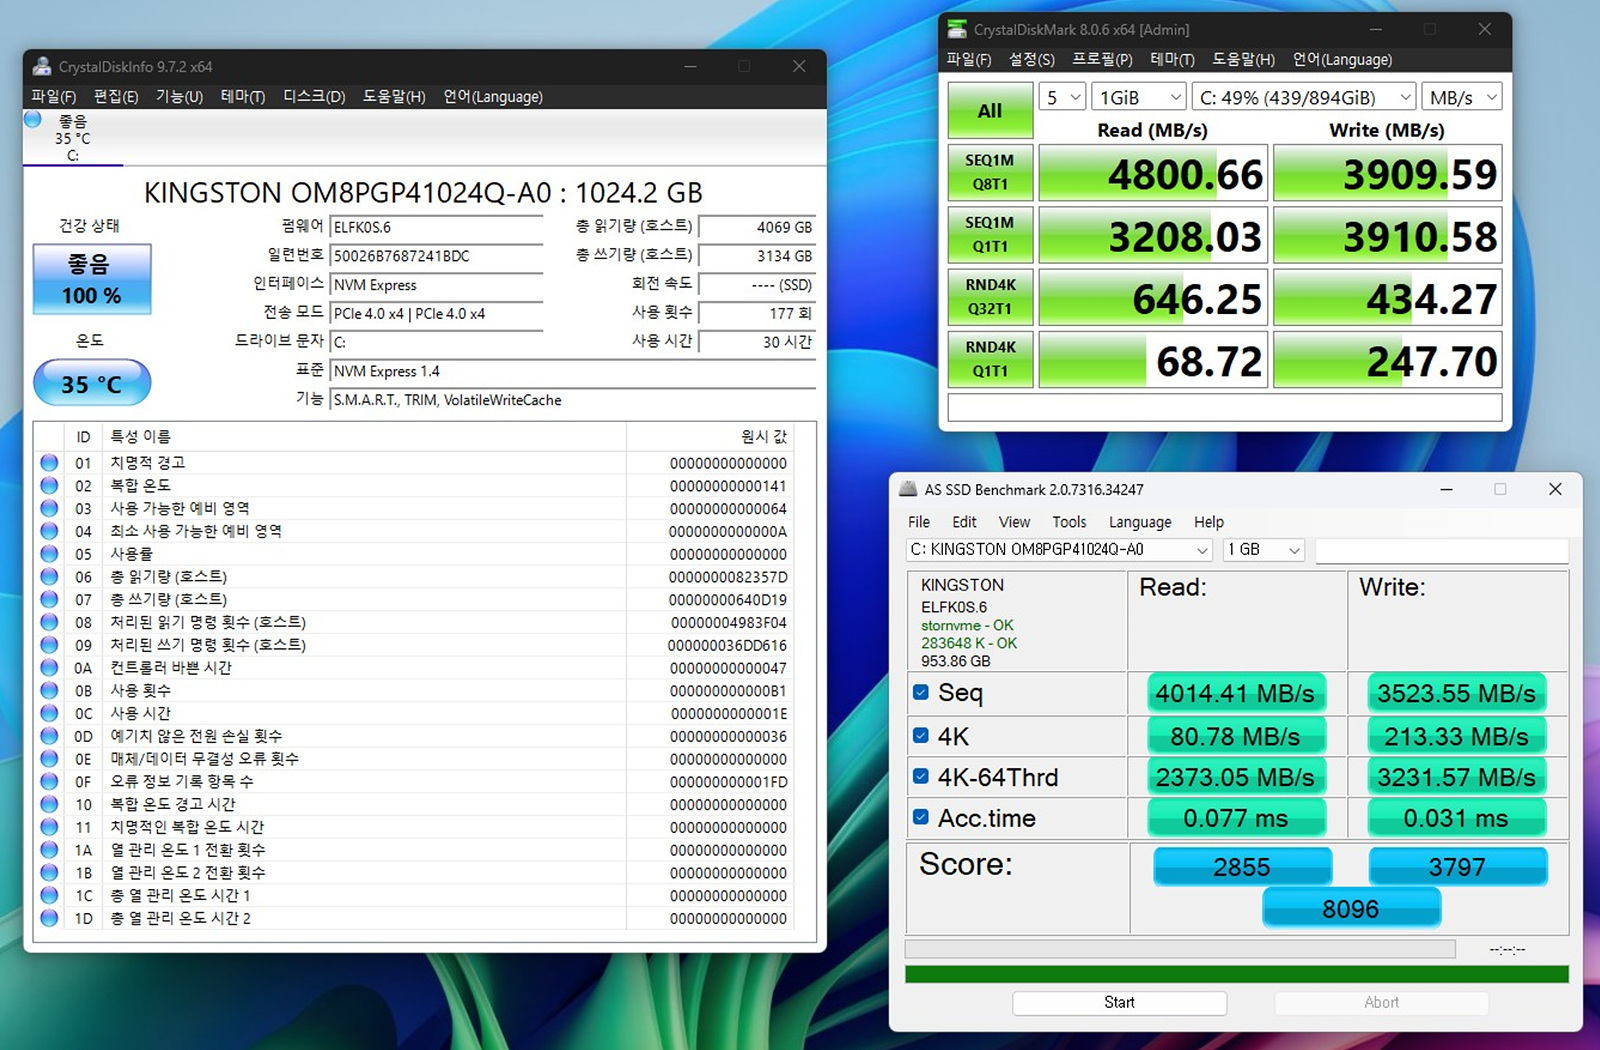Click status orb for attribute 0C 사용 시간
This screenshot has width=1600, height=1050.
[49, 713]
